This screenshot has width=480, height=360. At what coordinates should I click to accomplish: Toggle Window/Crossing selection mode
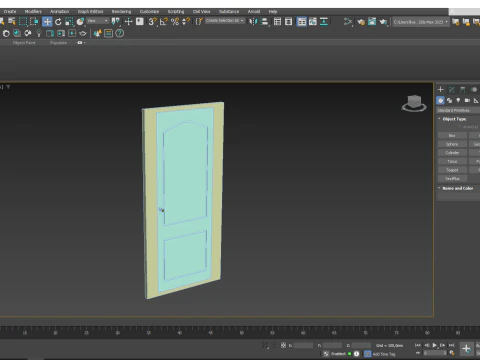[34, 22]
